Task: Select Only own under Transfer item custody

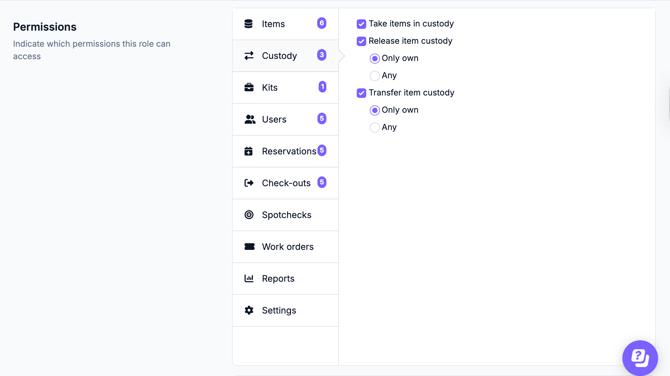Action: [x=374, y=110]
